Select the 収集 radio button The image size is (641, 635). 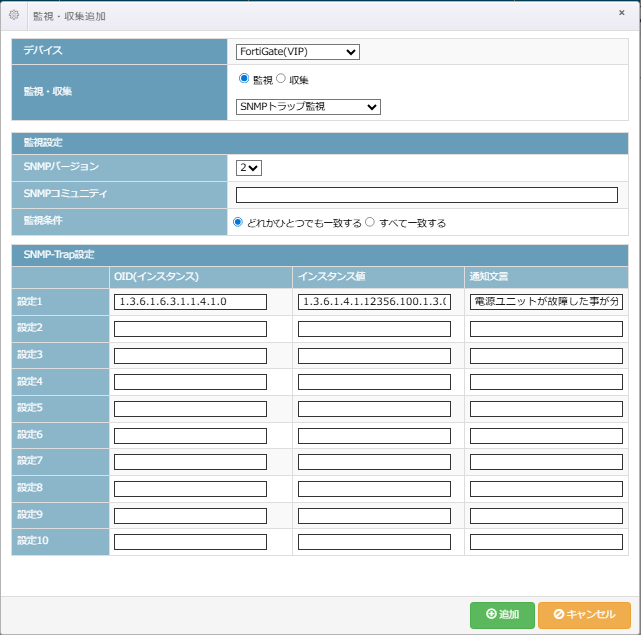281,79
